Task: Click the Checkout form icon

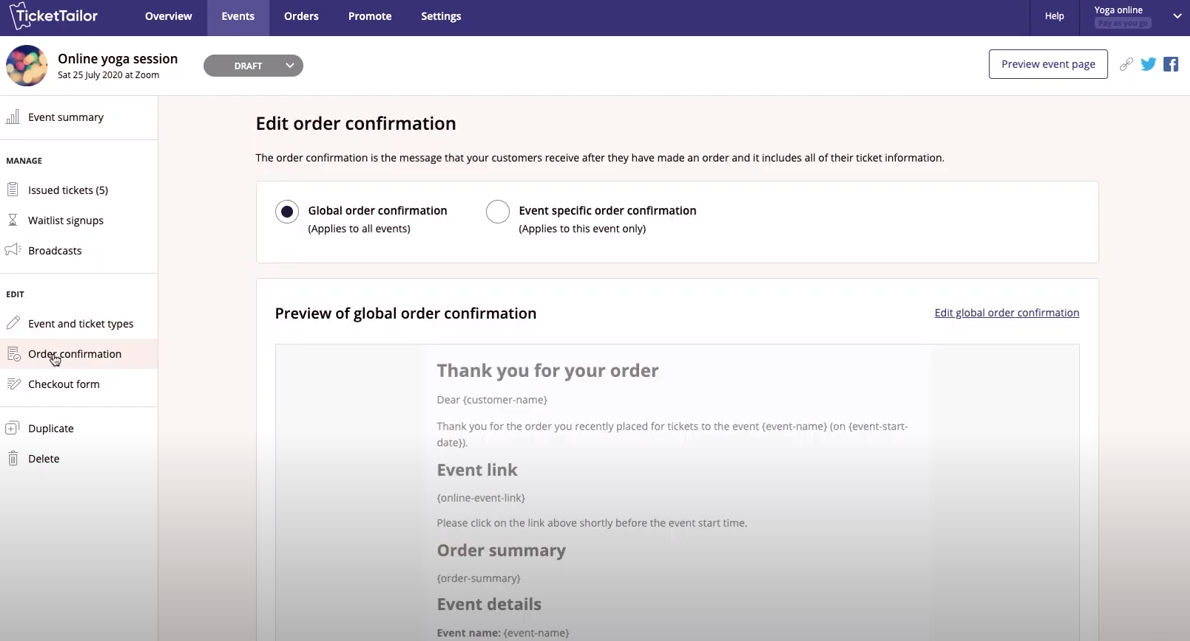Action: point(13,384)
